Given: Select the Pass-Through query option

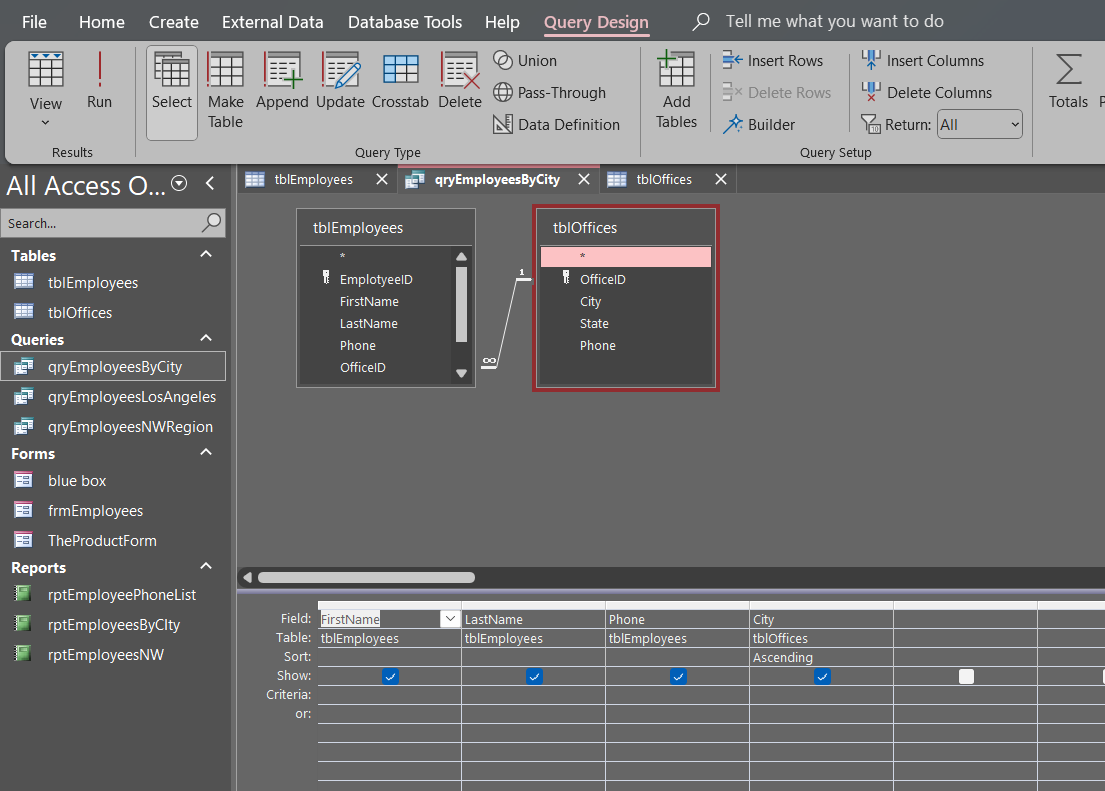Looking at the screenshot, I should click(x=550, y=92).
